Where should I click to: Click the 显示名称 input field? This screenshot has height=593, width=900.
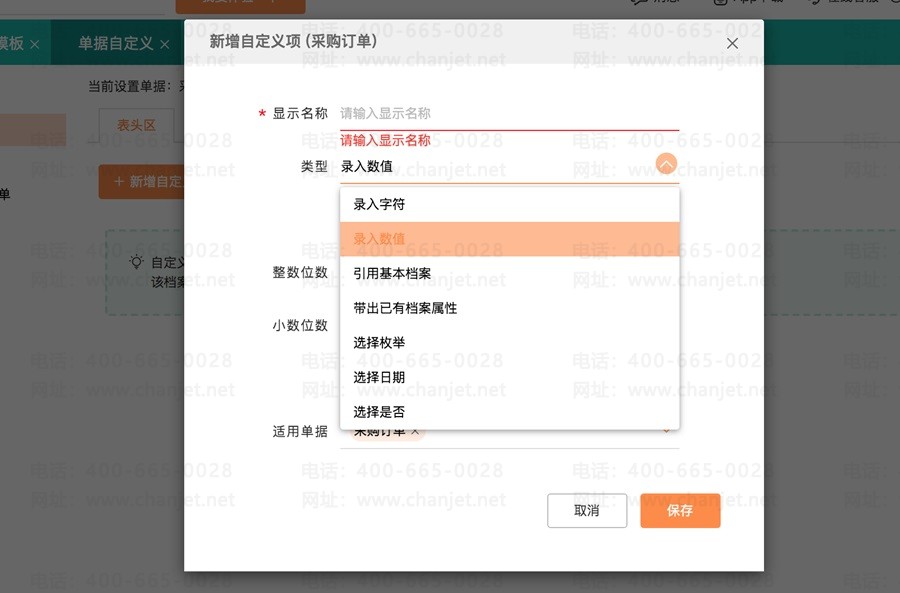point(508,114)
